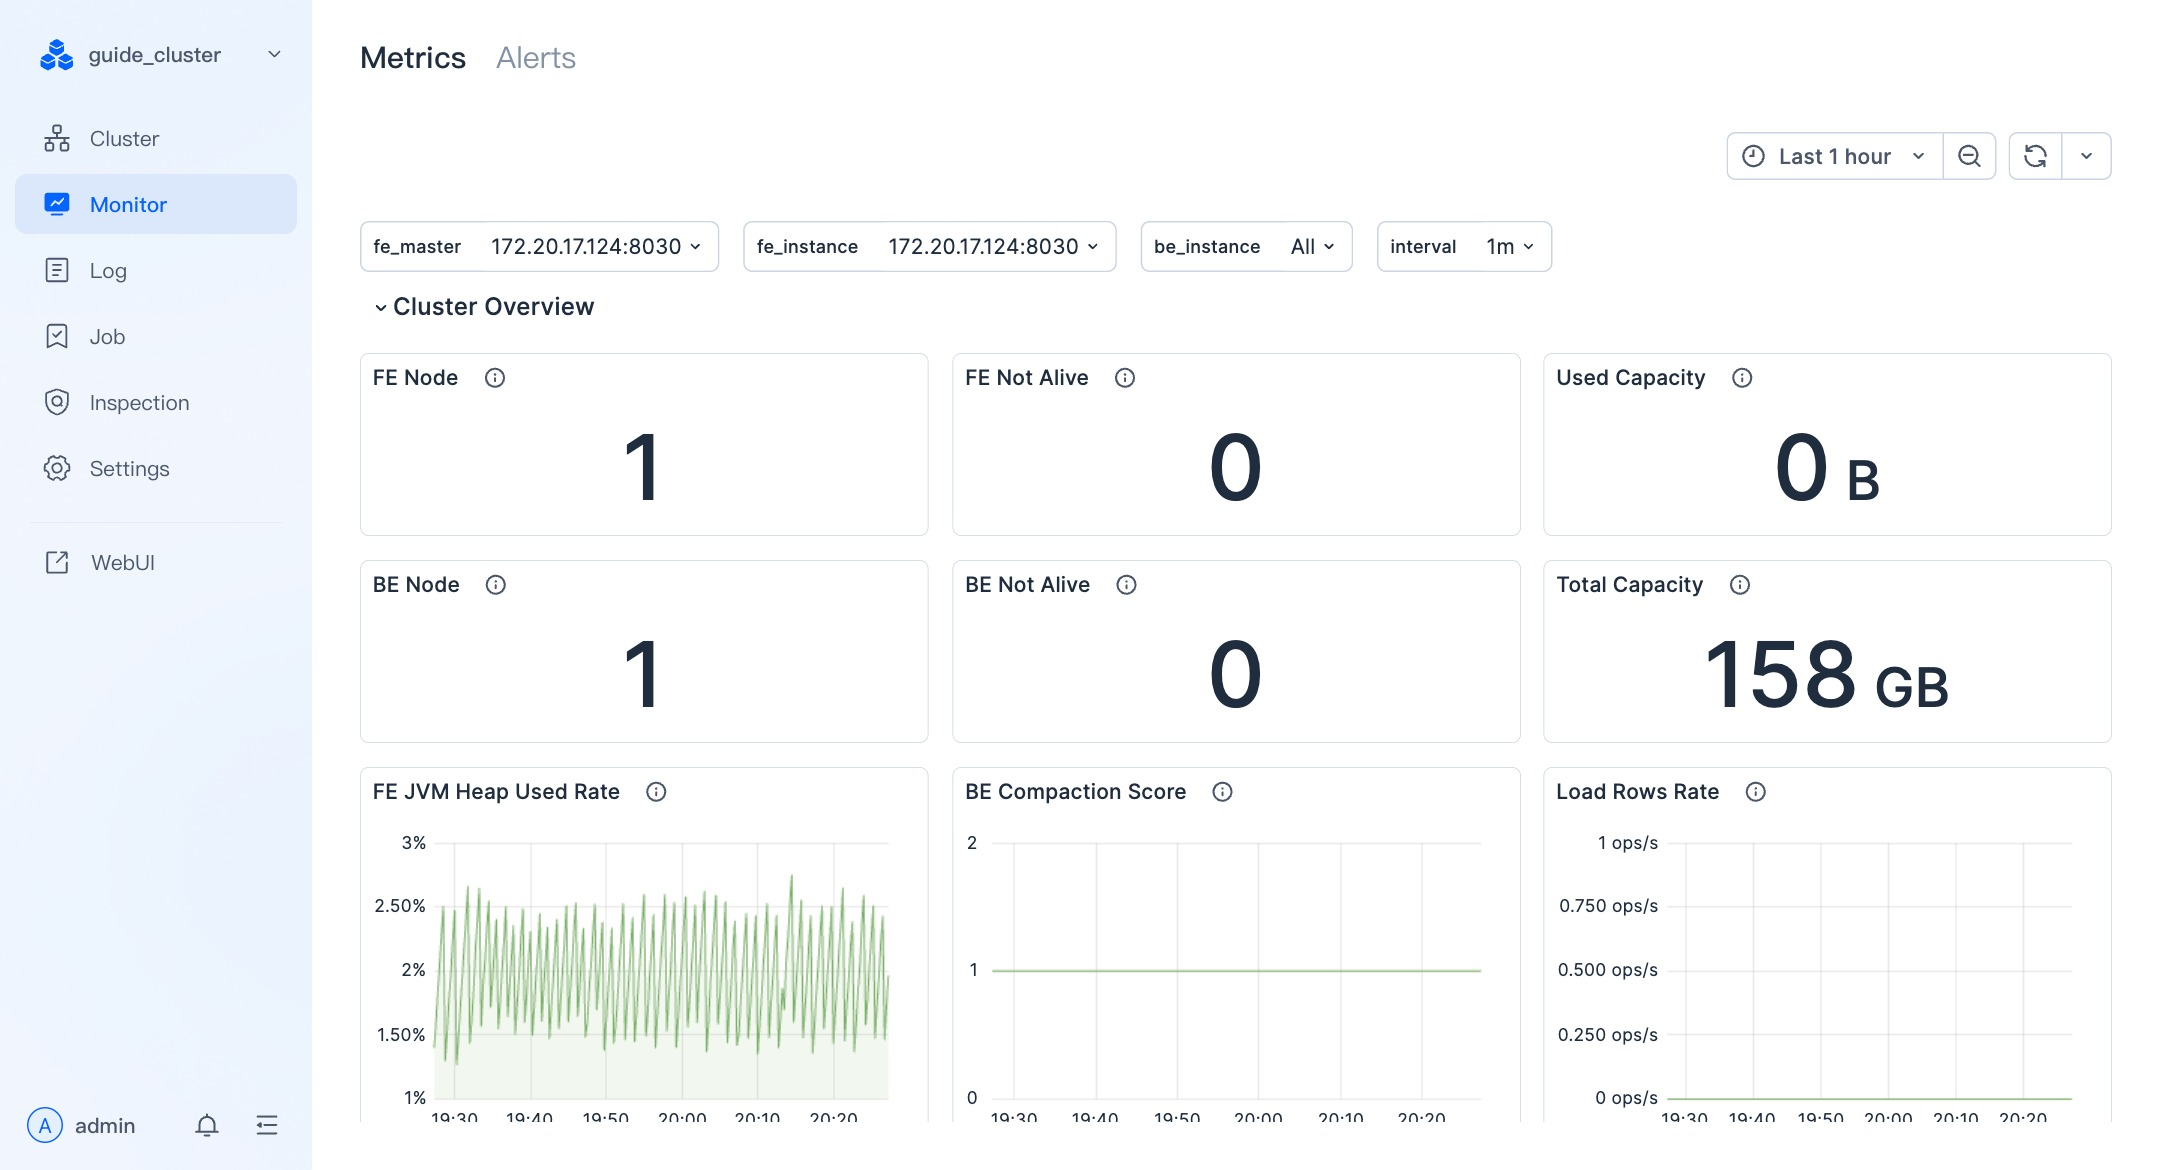Screen dimensions: 2160x1170
Task: Click the Monitor chart icon
Action: (x=57, y=204)
